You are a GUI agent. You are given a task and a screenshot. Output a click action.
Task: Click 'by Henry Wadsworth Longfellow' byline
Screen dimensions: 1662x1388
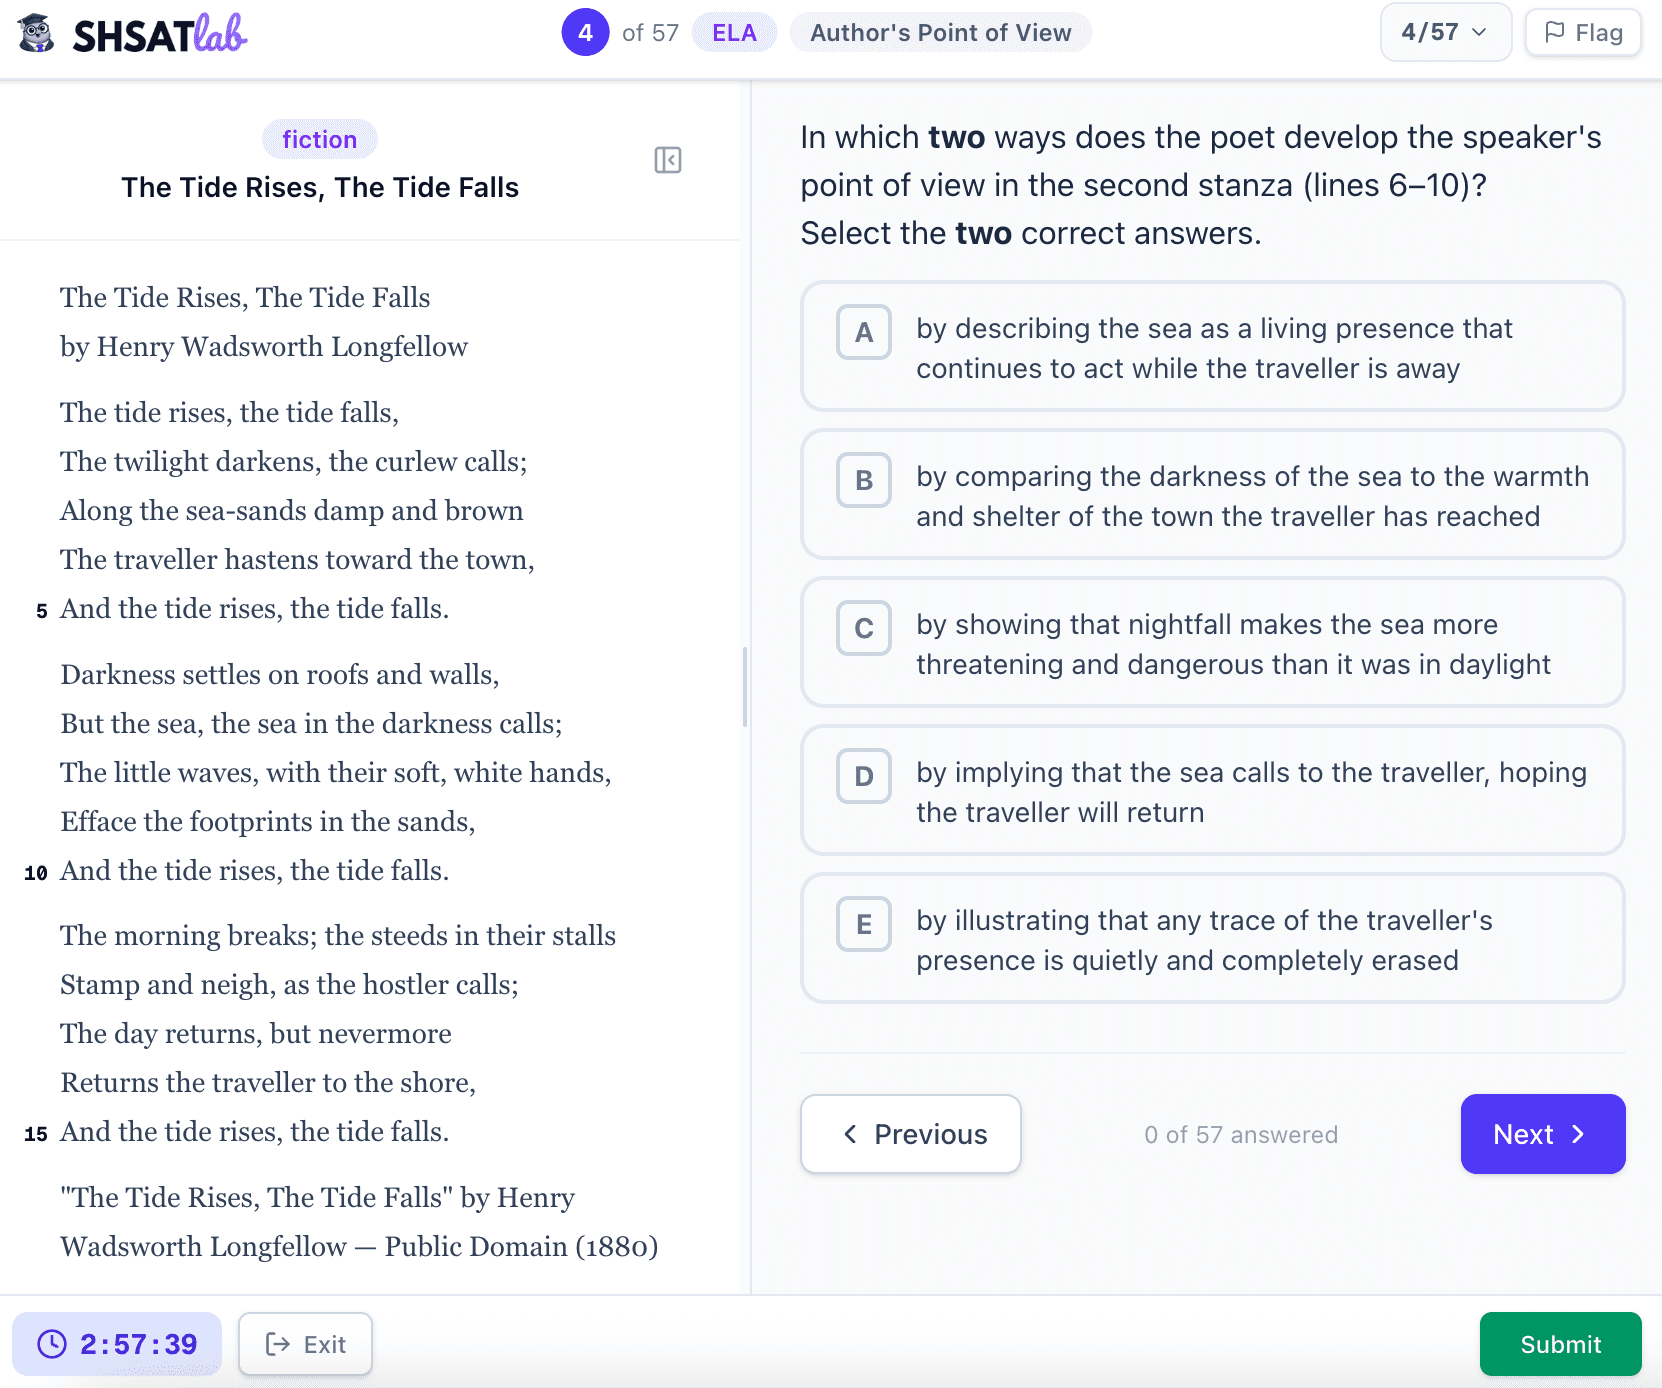click(264, 346)
